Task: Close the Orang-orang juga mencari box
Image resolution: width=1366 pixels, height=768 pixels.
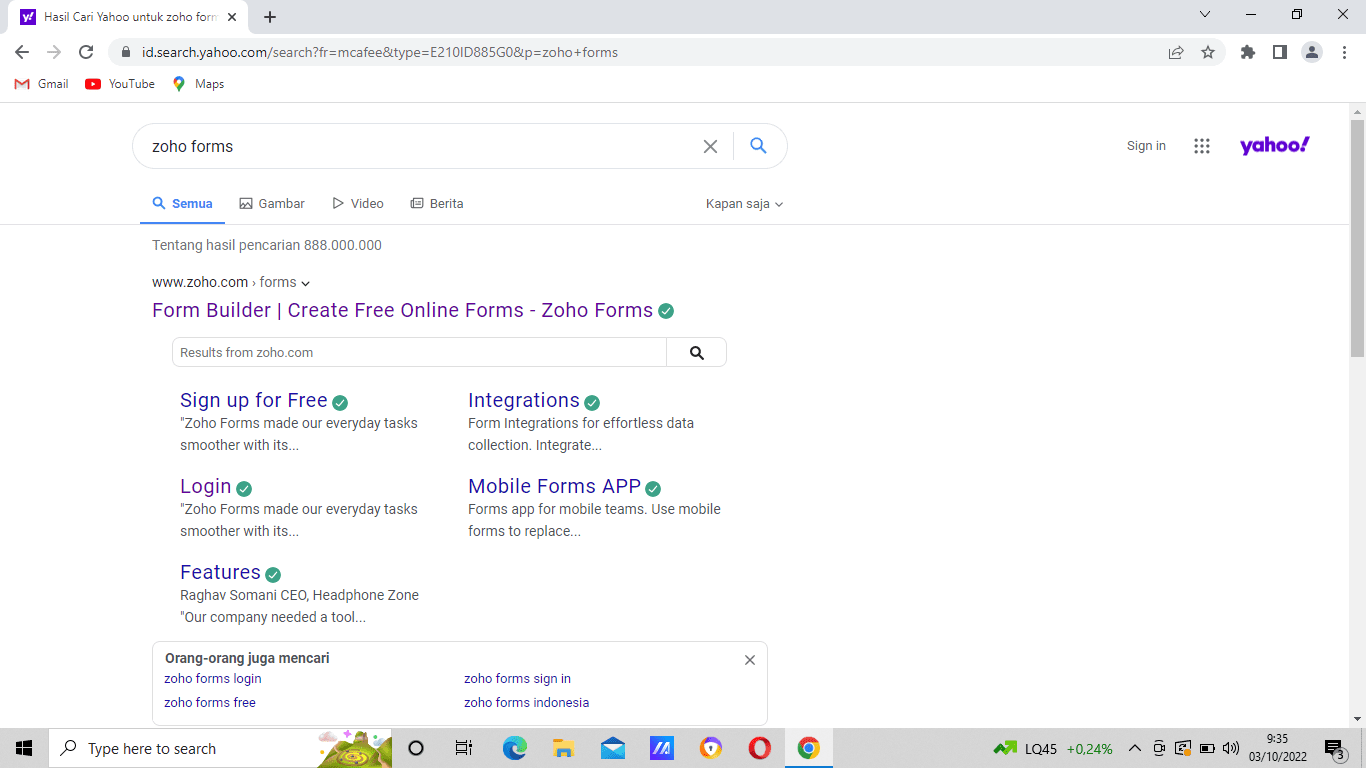Action: tap(750, 660)
